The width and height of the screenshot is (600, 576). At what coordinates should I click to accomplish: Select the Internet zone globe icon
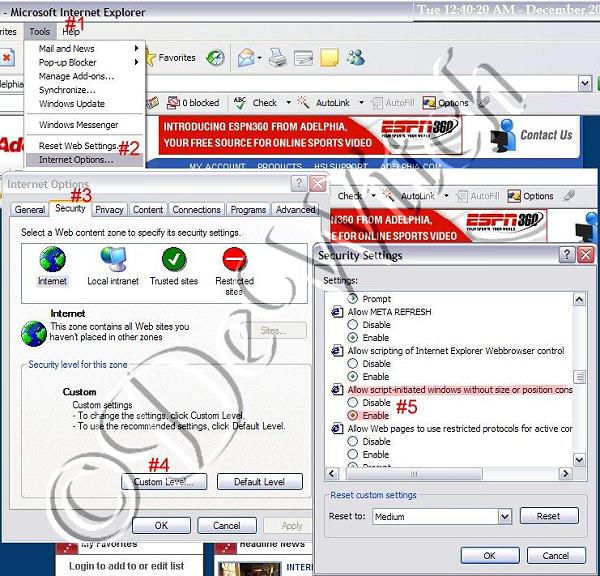(52, 260)
